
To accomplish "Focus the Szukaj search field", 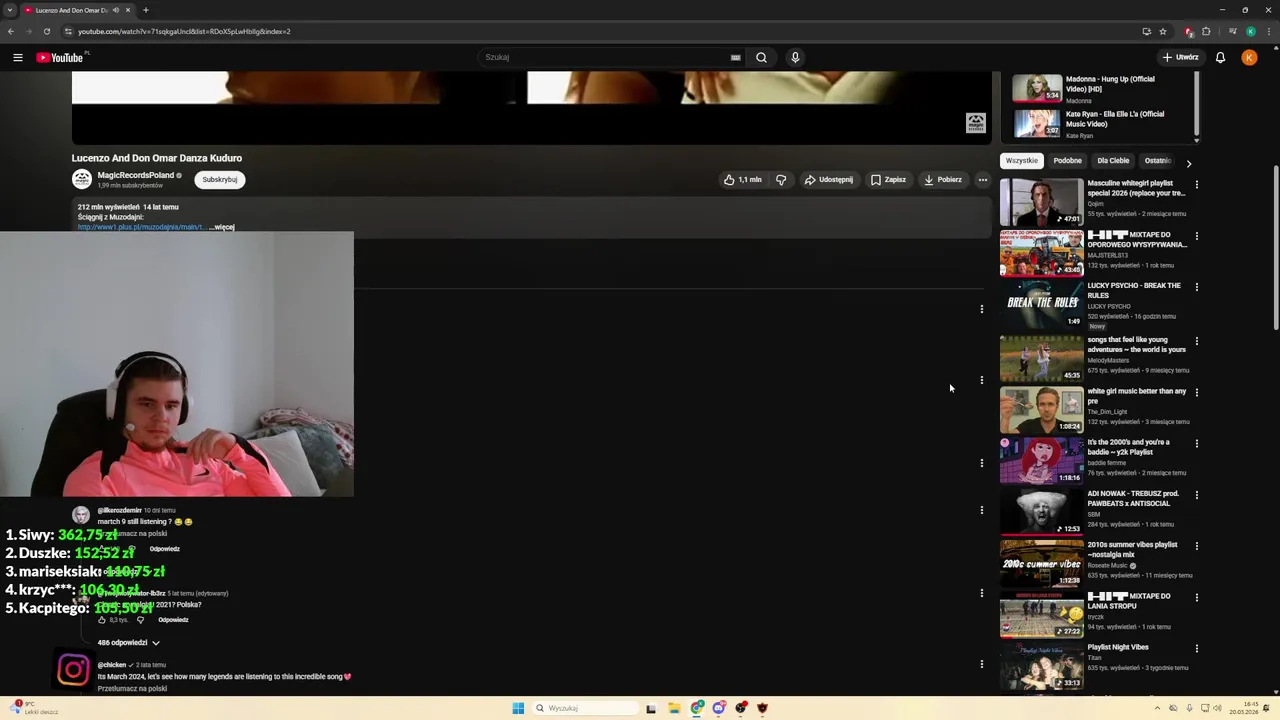I will 605,57.
